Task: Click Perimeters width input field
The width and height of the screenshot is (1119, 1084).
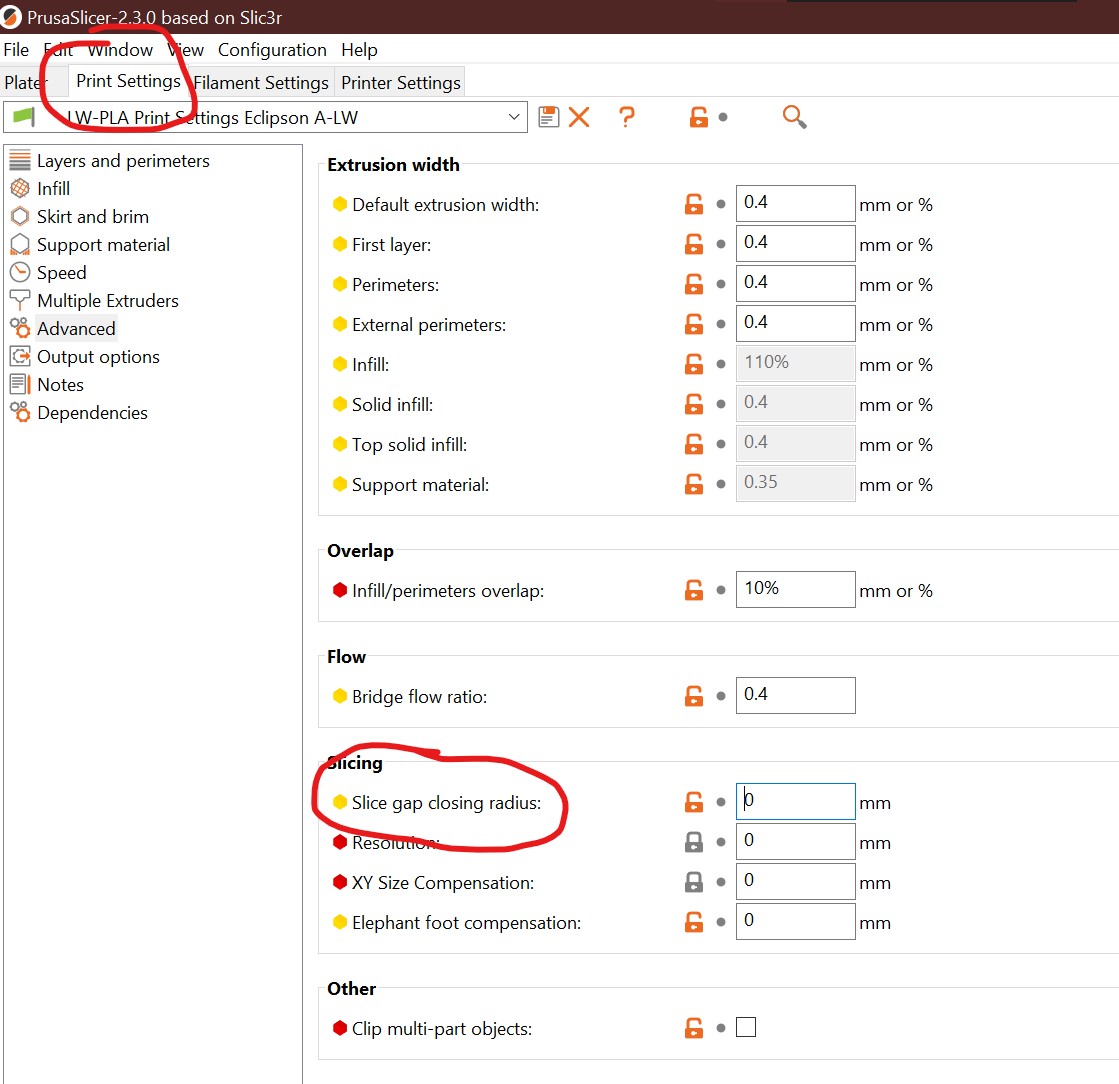Action: pos(795,283)
